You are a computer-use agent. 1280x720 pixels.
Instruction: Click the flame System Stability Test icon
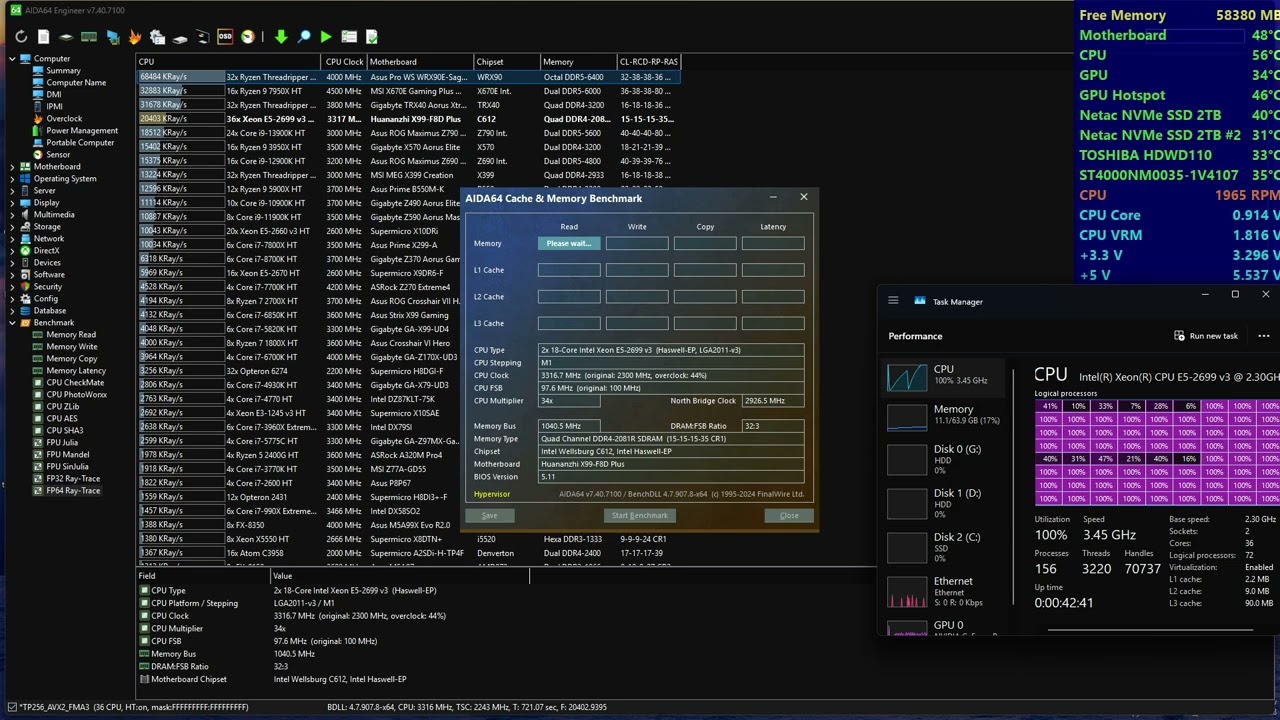point(135,37)
